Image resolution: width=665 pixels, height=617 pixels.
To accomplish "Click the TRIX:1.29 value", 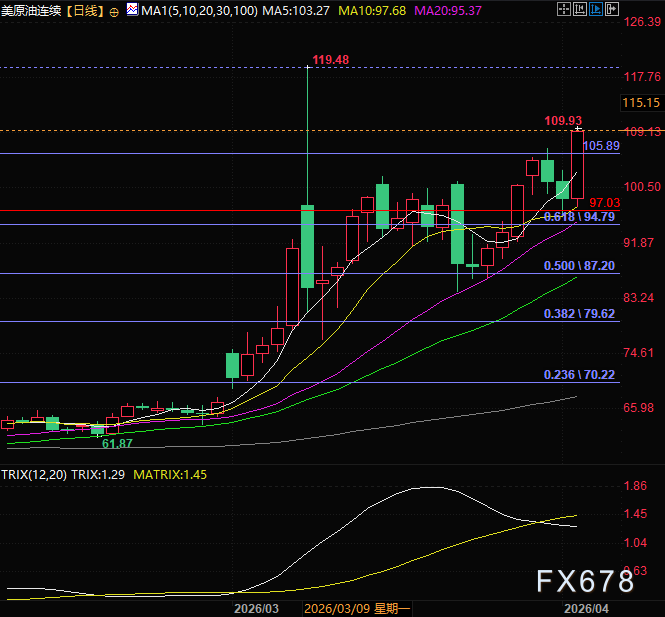I will (x=98, y=475).
